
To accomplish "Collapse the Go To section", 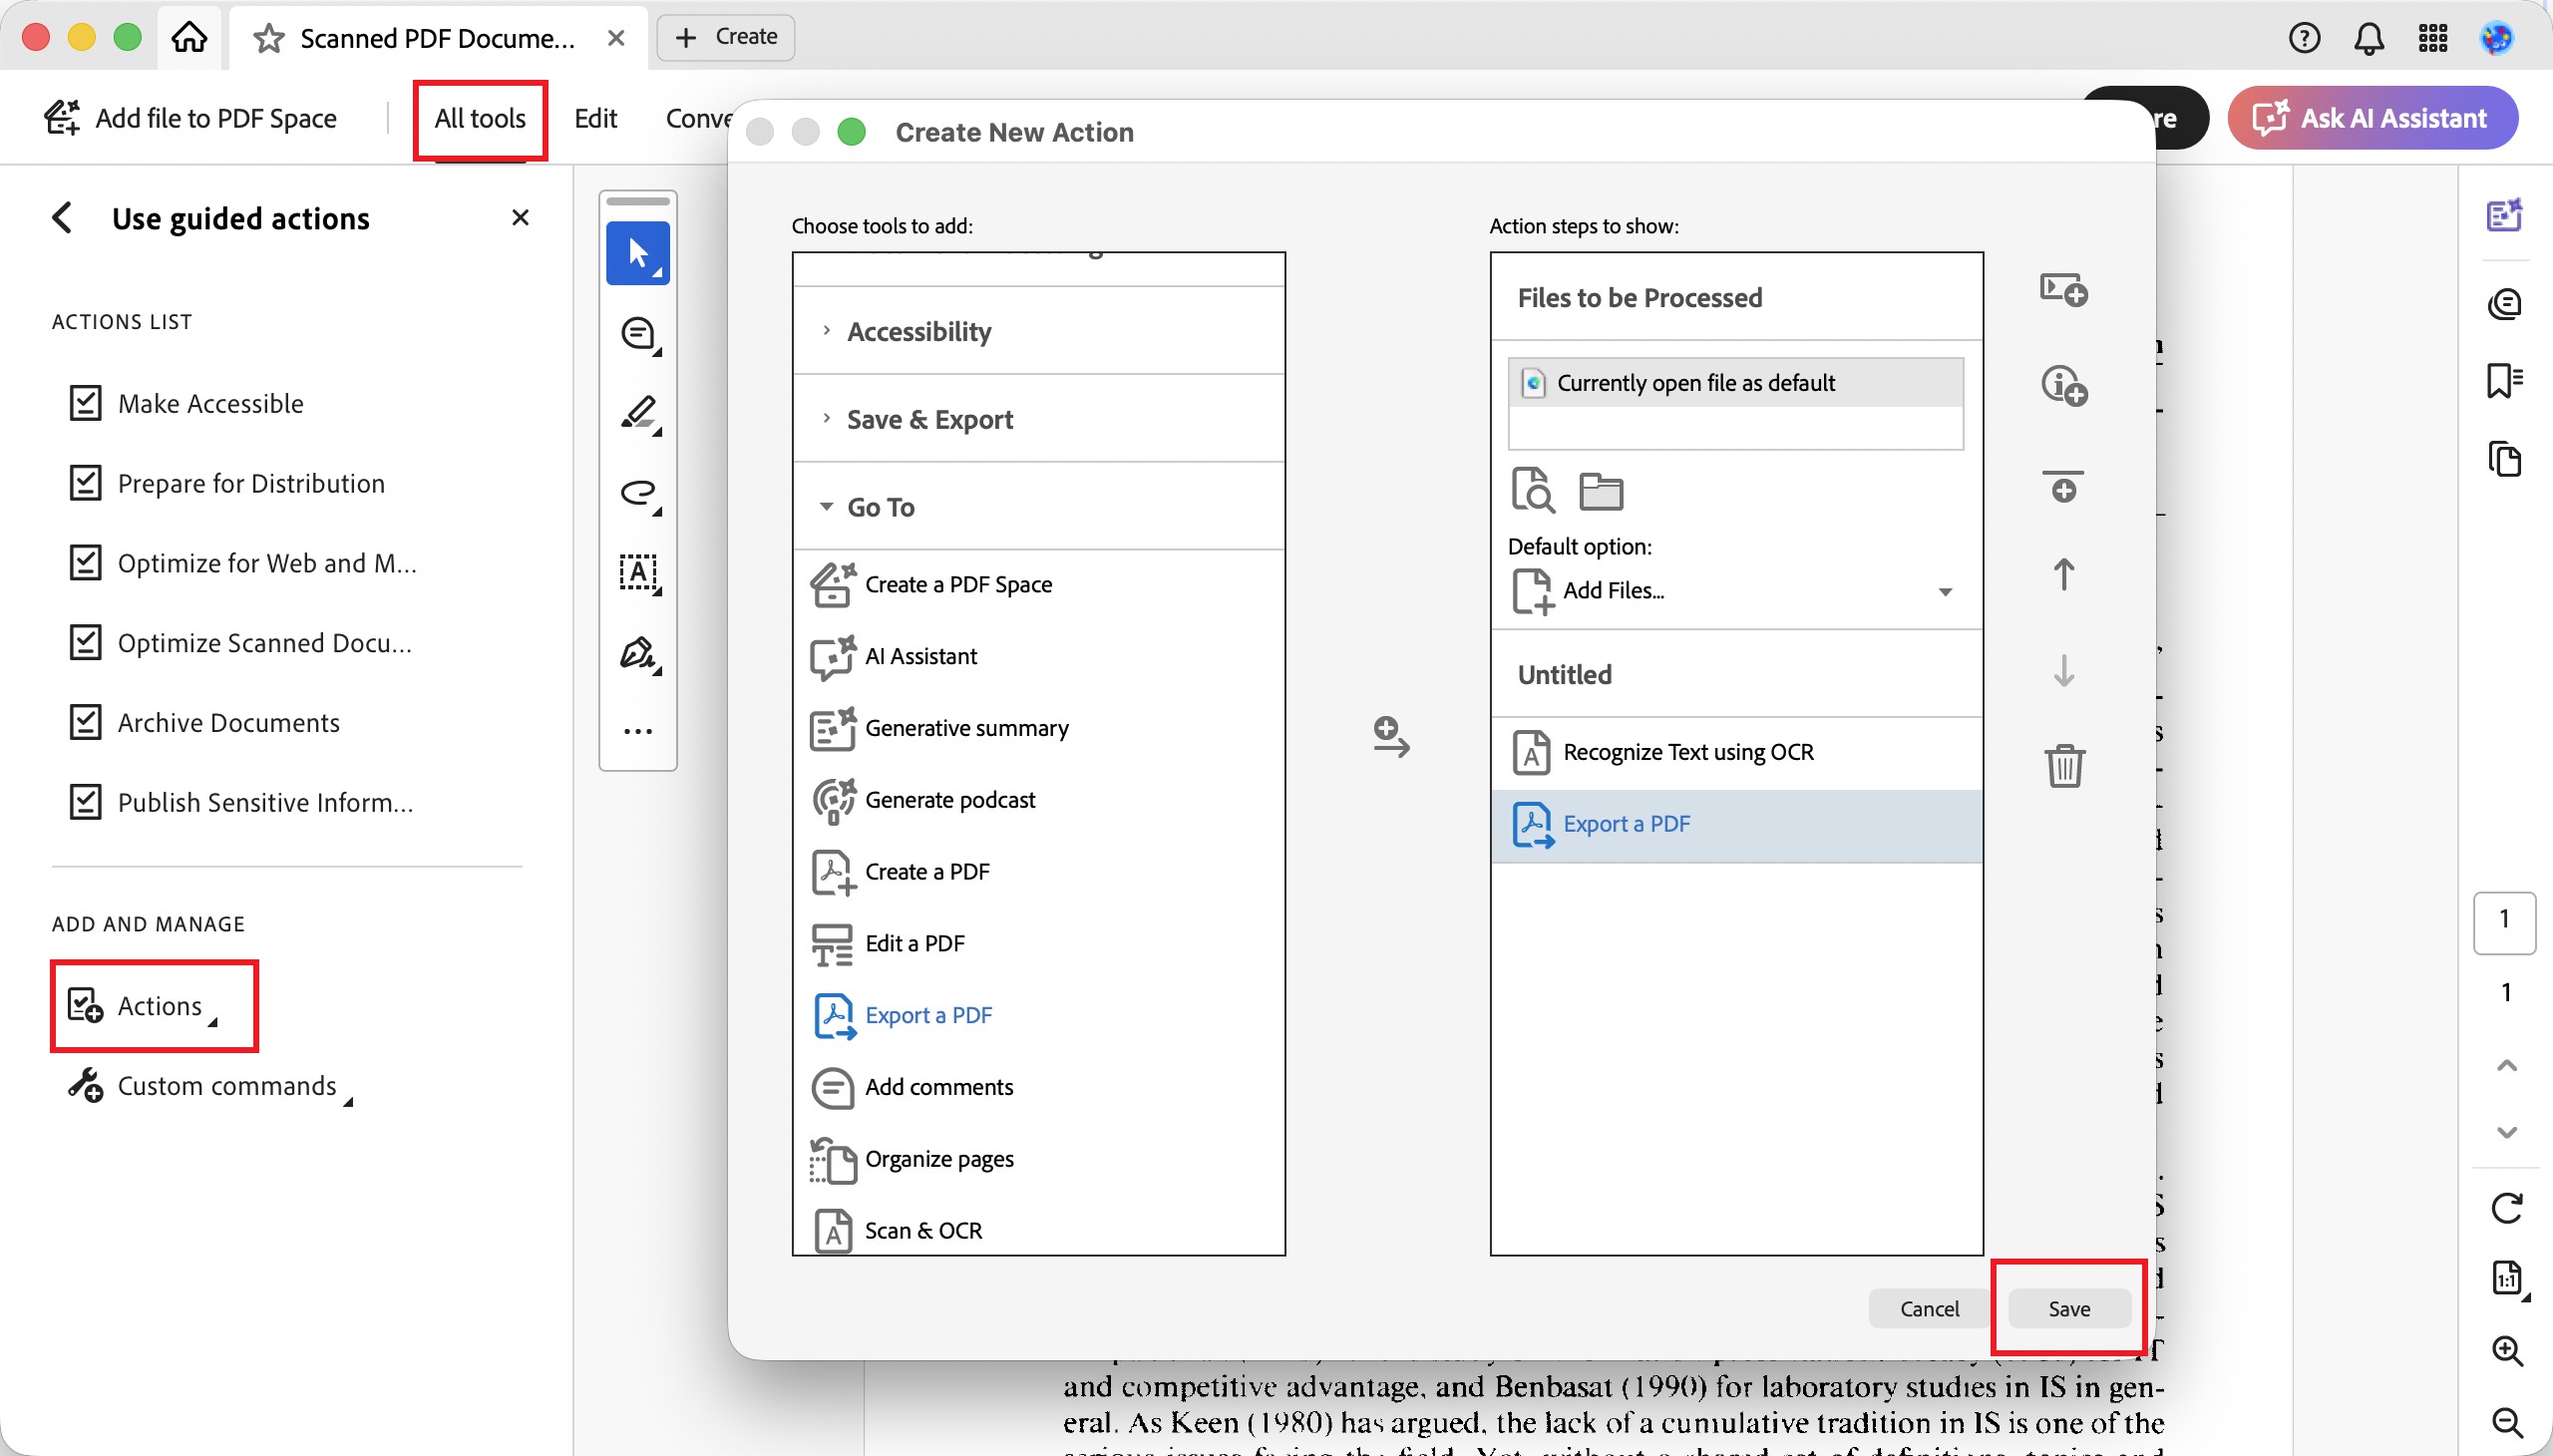I will (x=1038, y=507).
